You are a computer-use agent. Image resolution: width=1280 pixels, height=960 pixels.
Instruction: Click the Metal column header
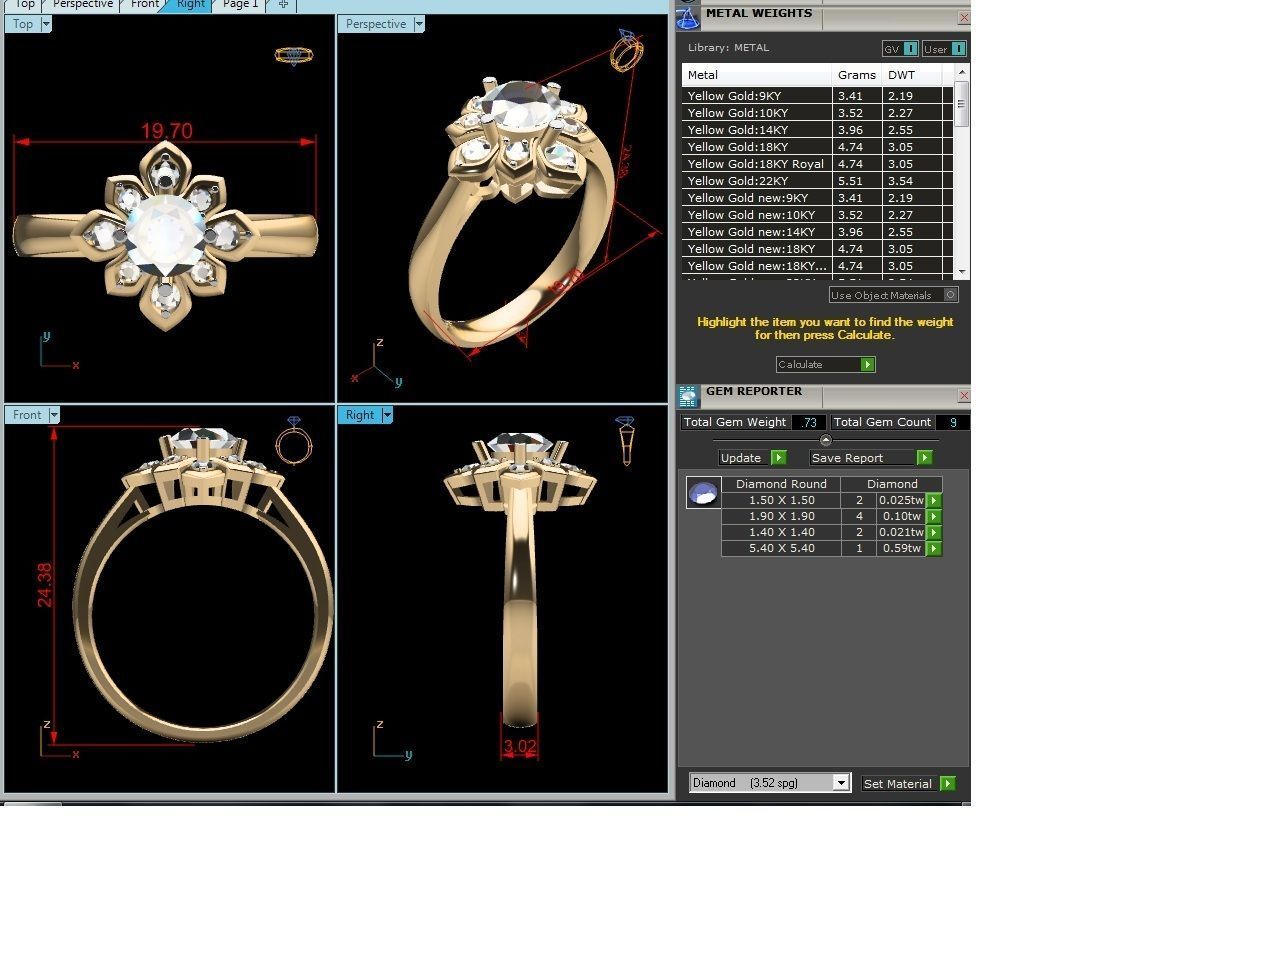click(x=757, y=75)
